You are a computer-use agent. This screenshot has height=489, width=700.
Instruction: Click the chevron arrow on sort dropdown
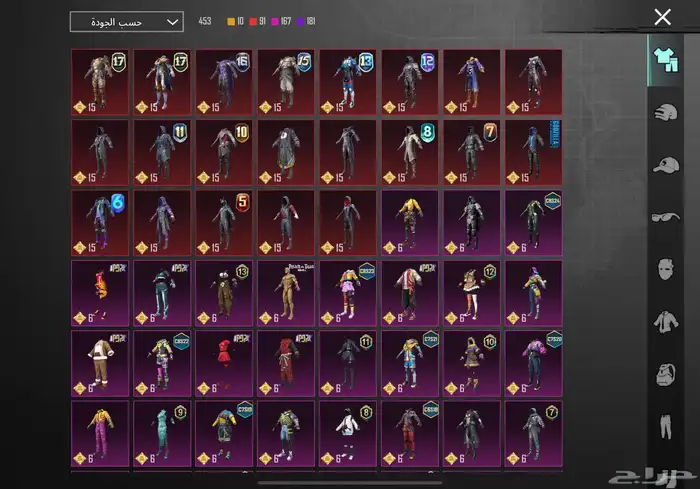[173, 21]
